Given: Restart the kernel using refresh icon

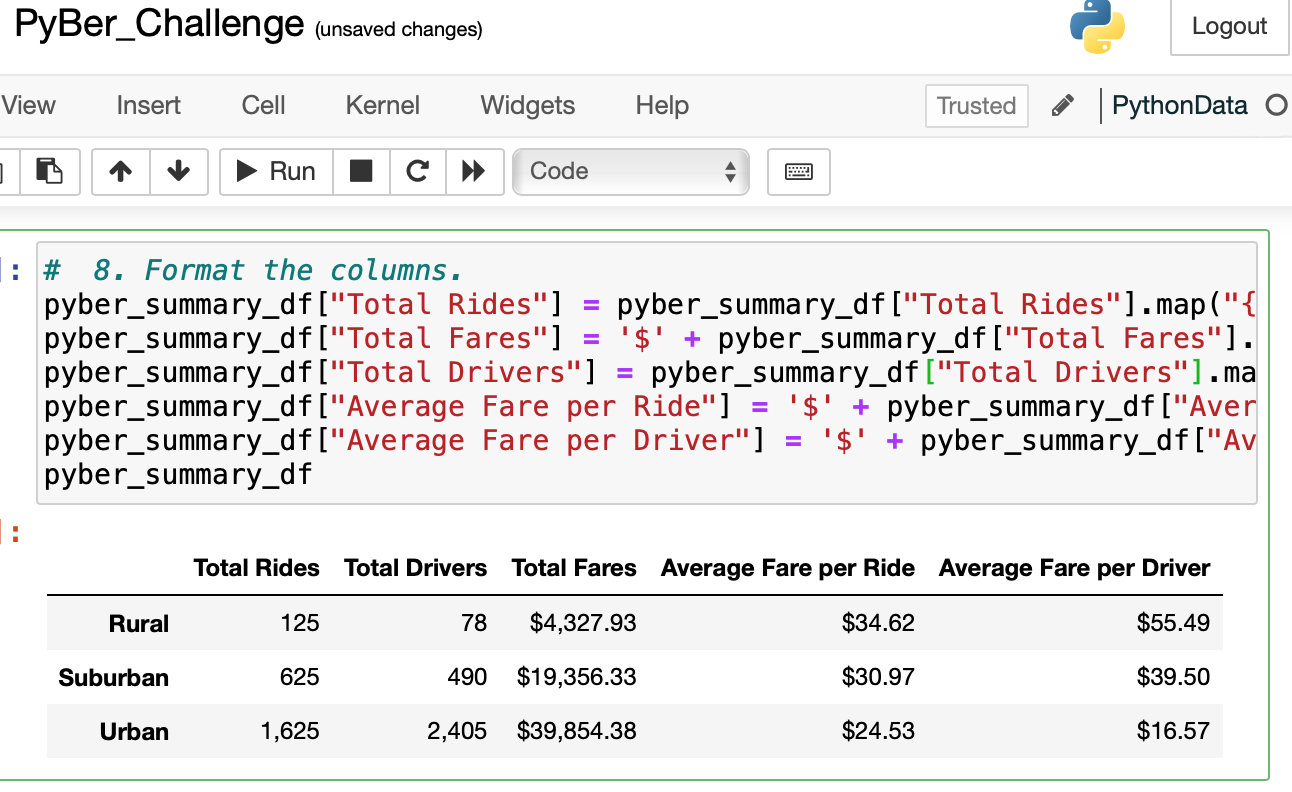Looking at the screenshot, I should coord(417,171).
